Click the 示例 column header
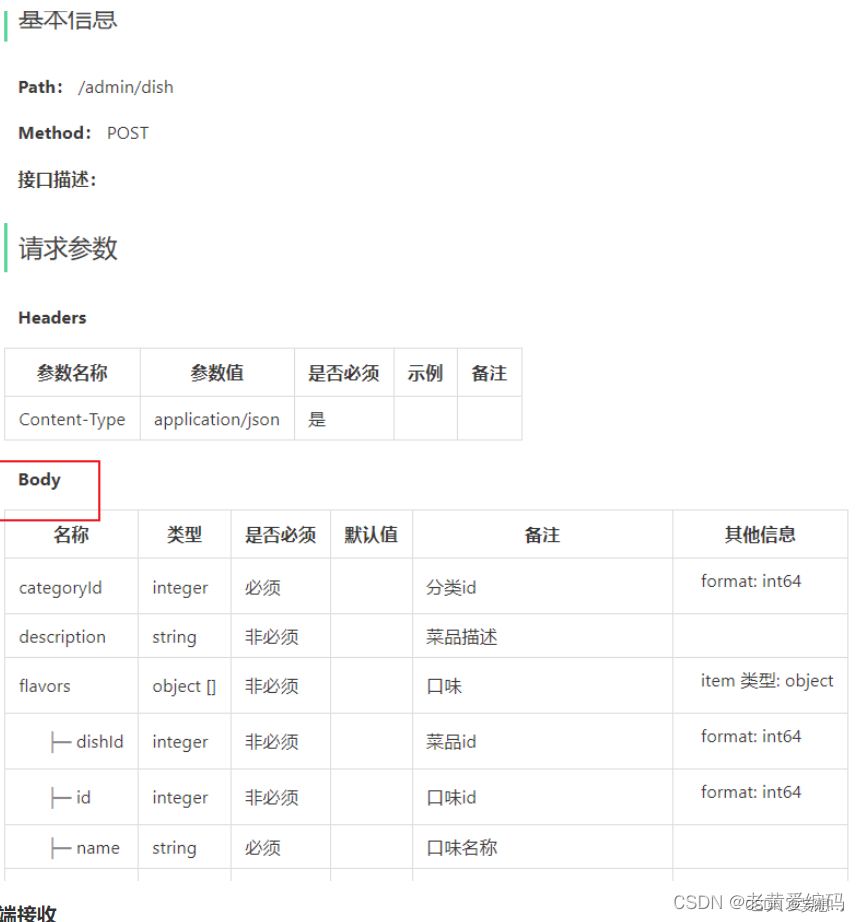Viewport: 859px width, 922px height. coord(425,373)
